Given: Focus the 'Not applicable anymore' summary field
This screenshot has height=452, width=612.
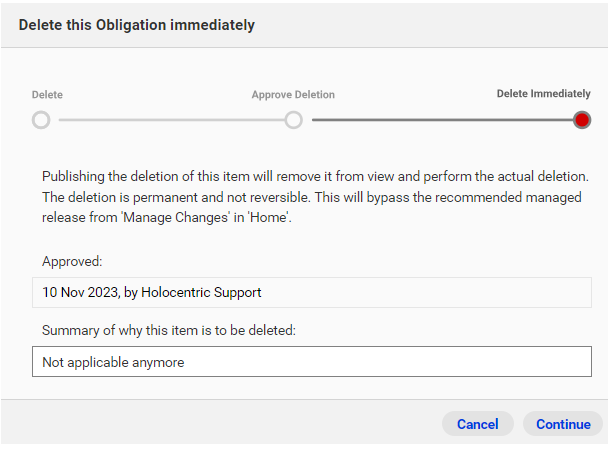Looking at the screenshot, I should click(312, 361).
